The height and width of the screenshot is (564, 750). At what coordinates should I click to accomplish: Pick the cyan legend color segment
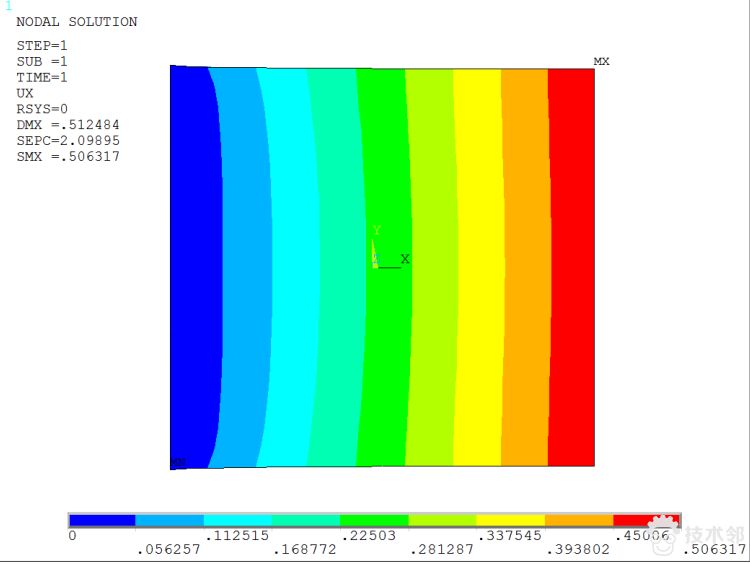tap(238, 520)
